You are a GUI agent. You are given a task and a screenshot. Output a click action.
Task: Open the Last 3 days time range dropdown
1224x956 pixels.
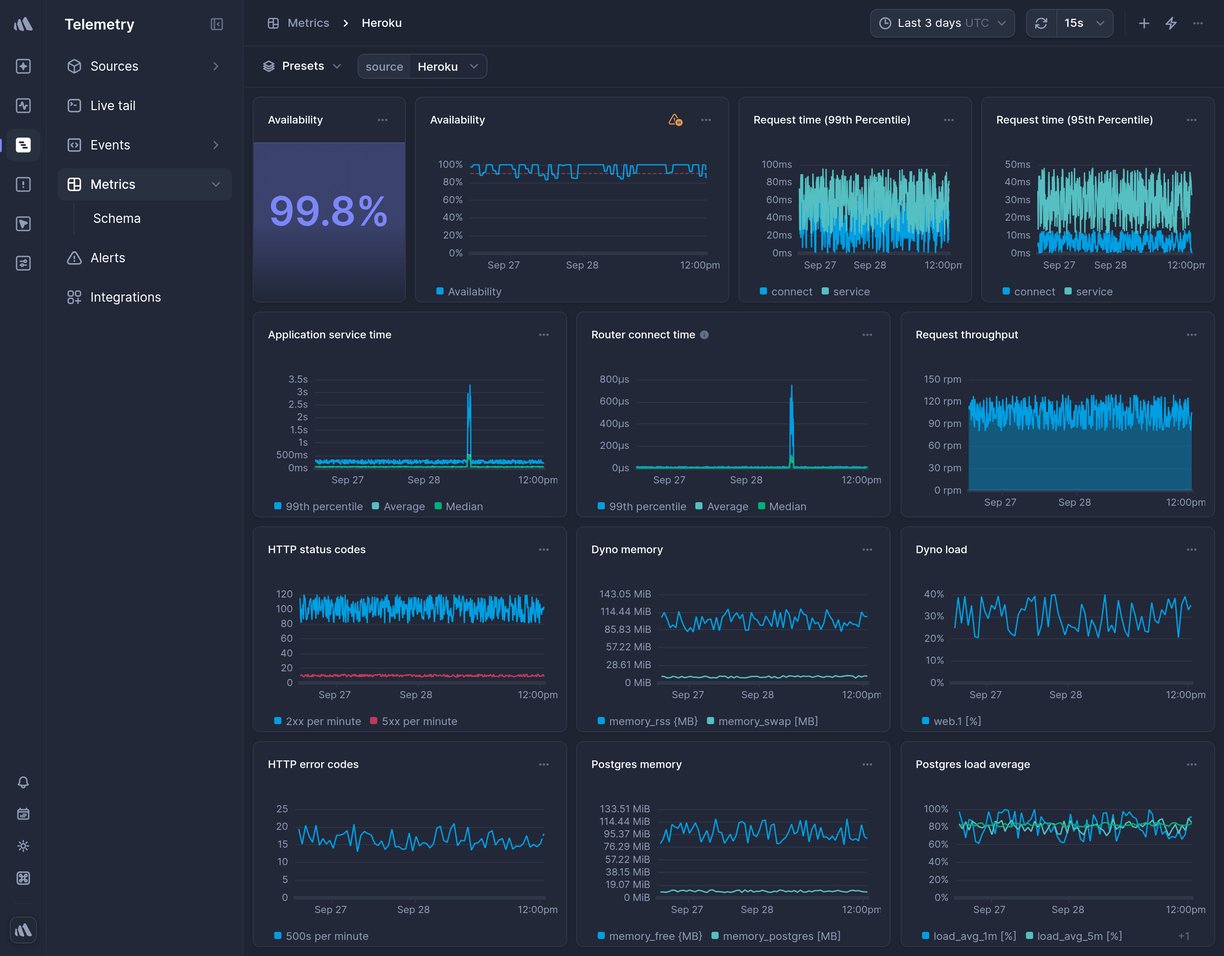(x=942, y=23)
